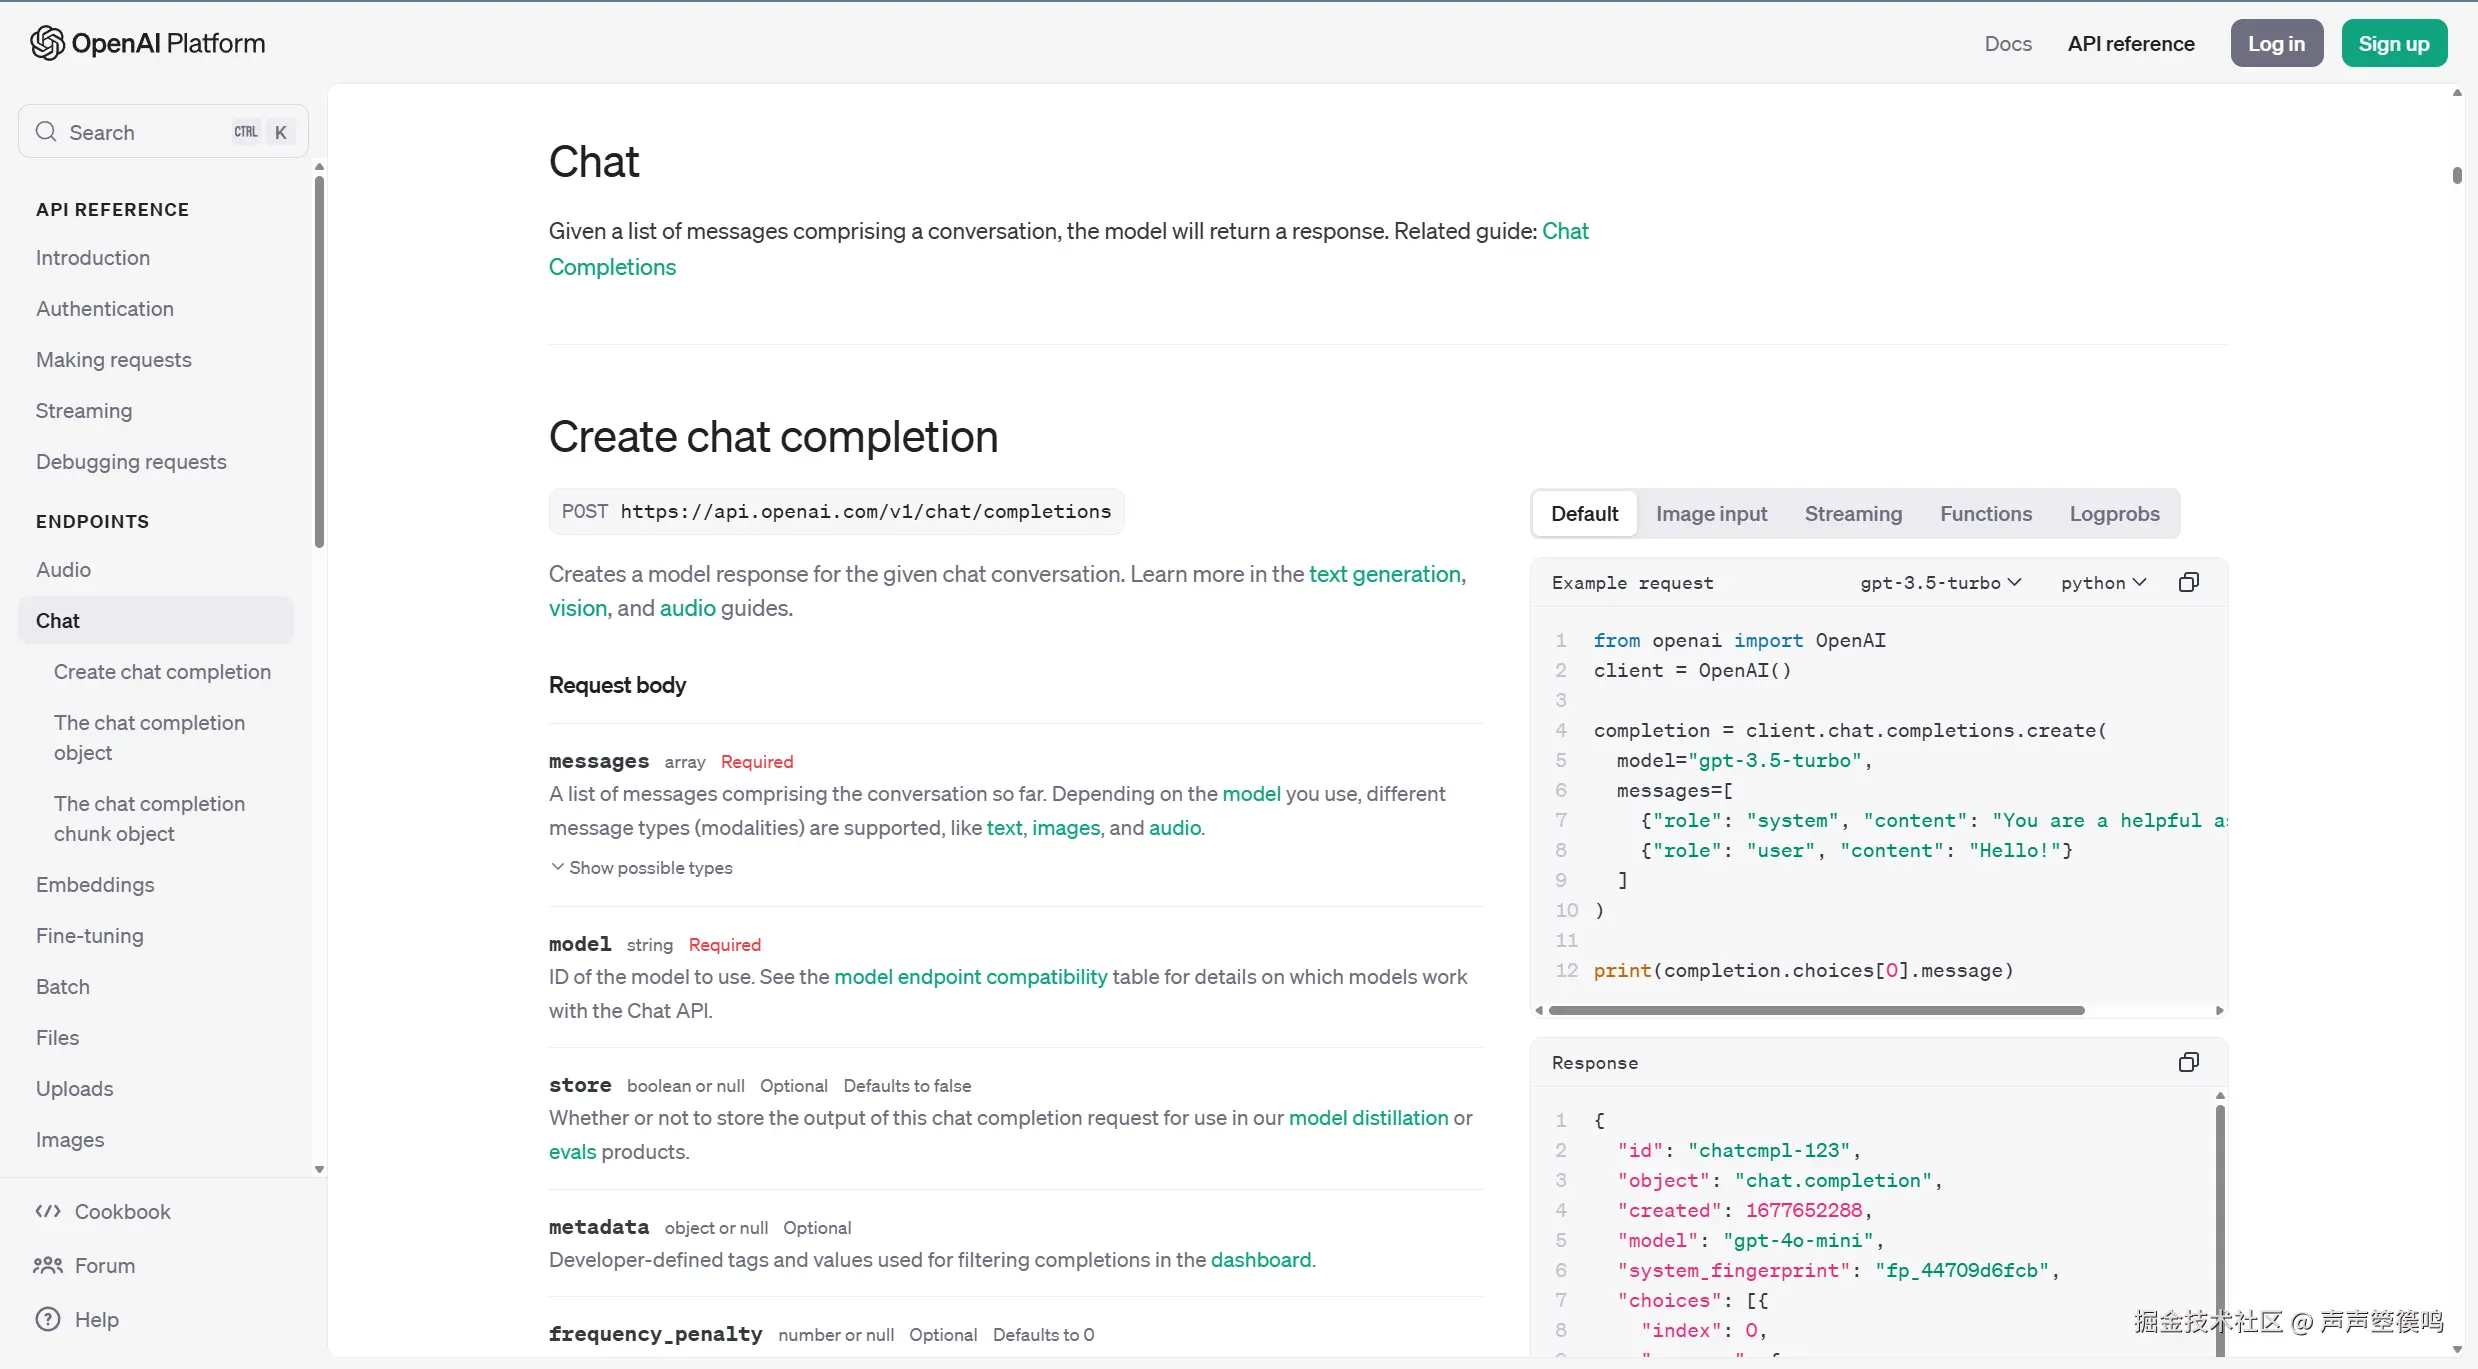Click the 'frequency_penalty' parameter name
This screenshot has height=1369, width=2478.
[655, 1334]
